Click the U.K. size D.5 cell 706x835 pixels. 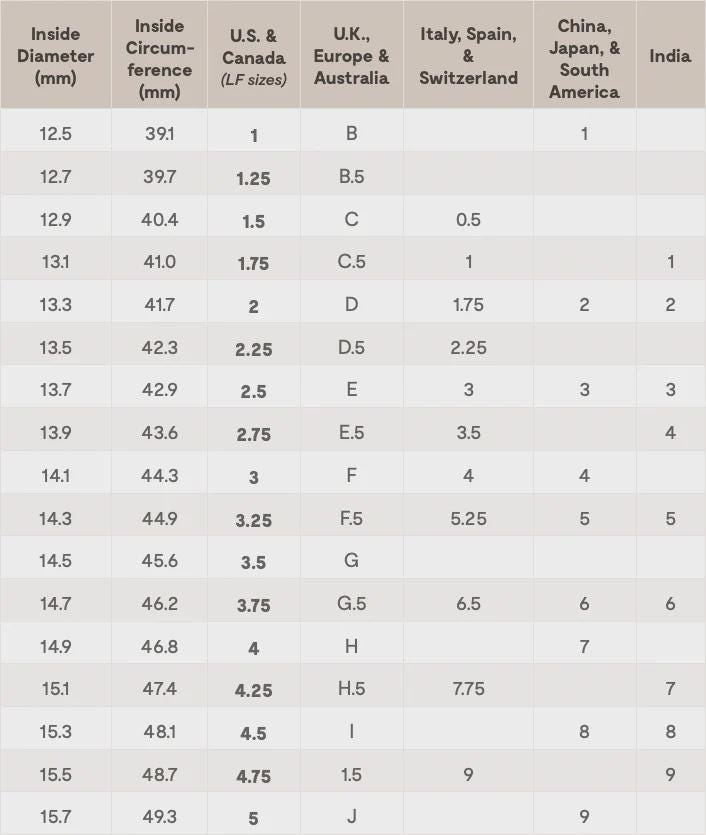coord(351,348)
